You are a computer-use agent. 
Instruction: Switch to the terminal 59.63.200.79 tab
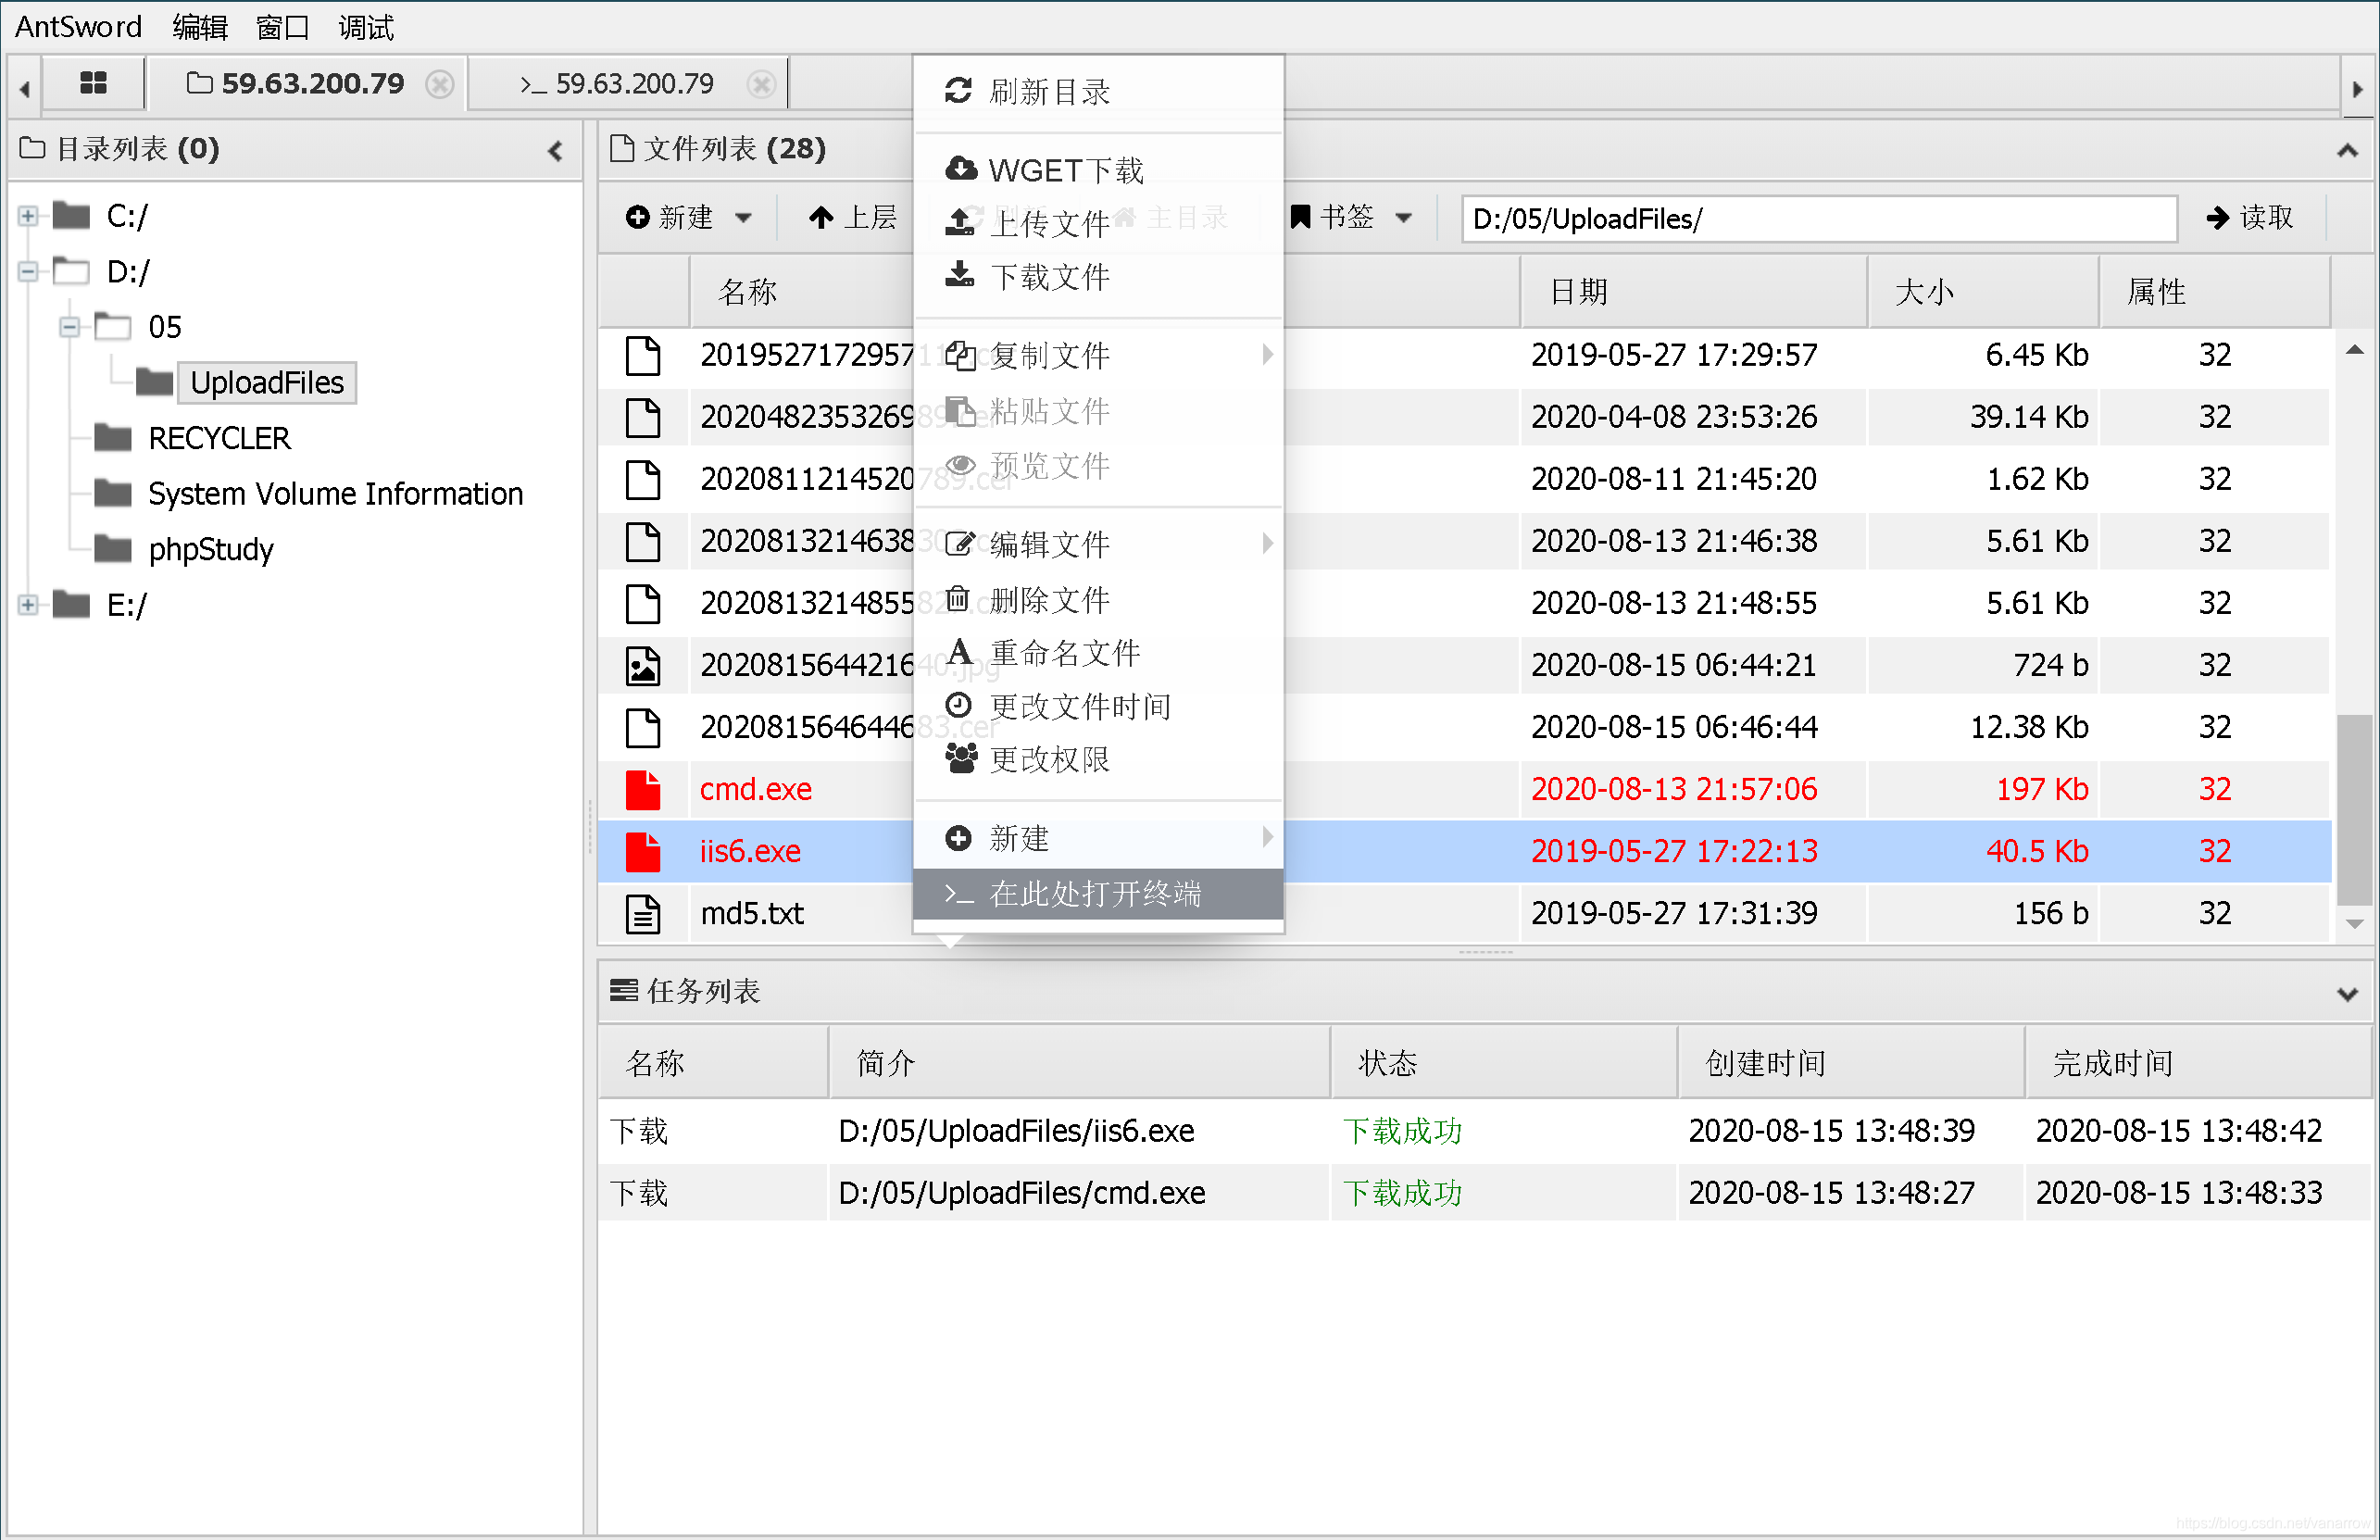pos(628,84)
